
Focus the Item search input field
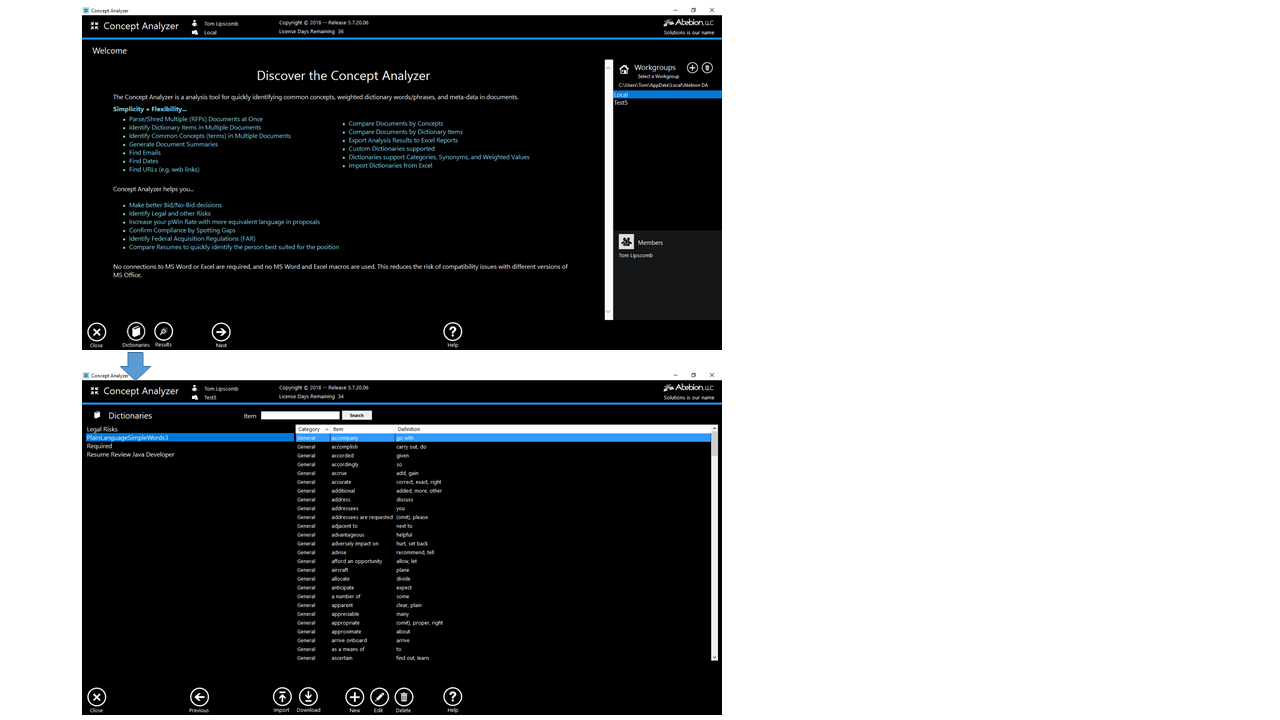click(300, 415)
